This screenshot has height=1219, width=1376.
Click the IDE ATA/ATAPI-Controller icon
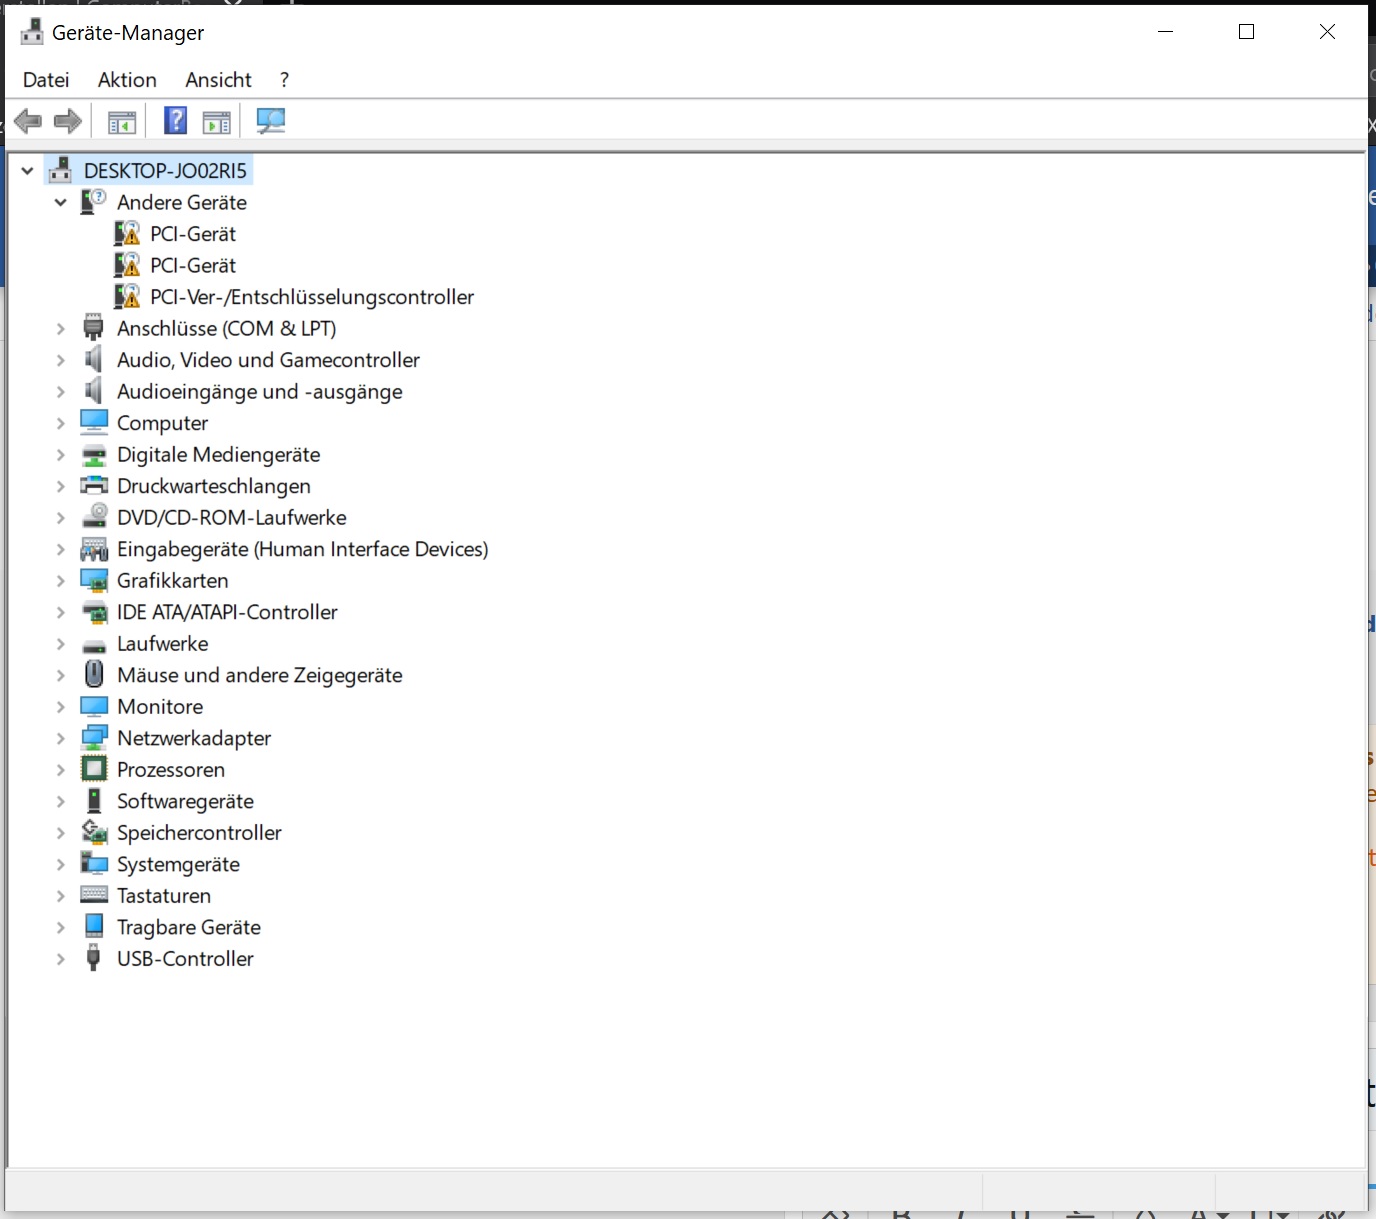[94, 611]
